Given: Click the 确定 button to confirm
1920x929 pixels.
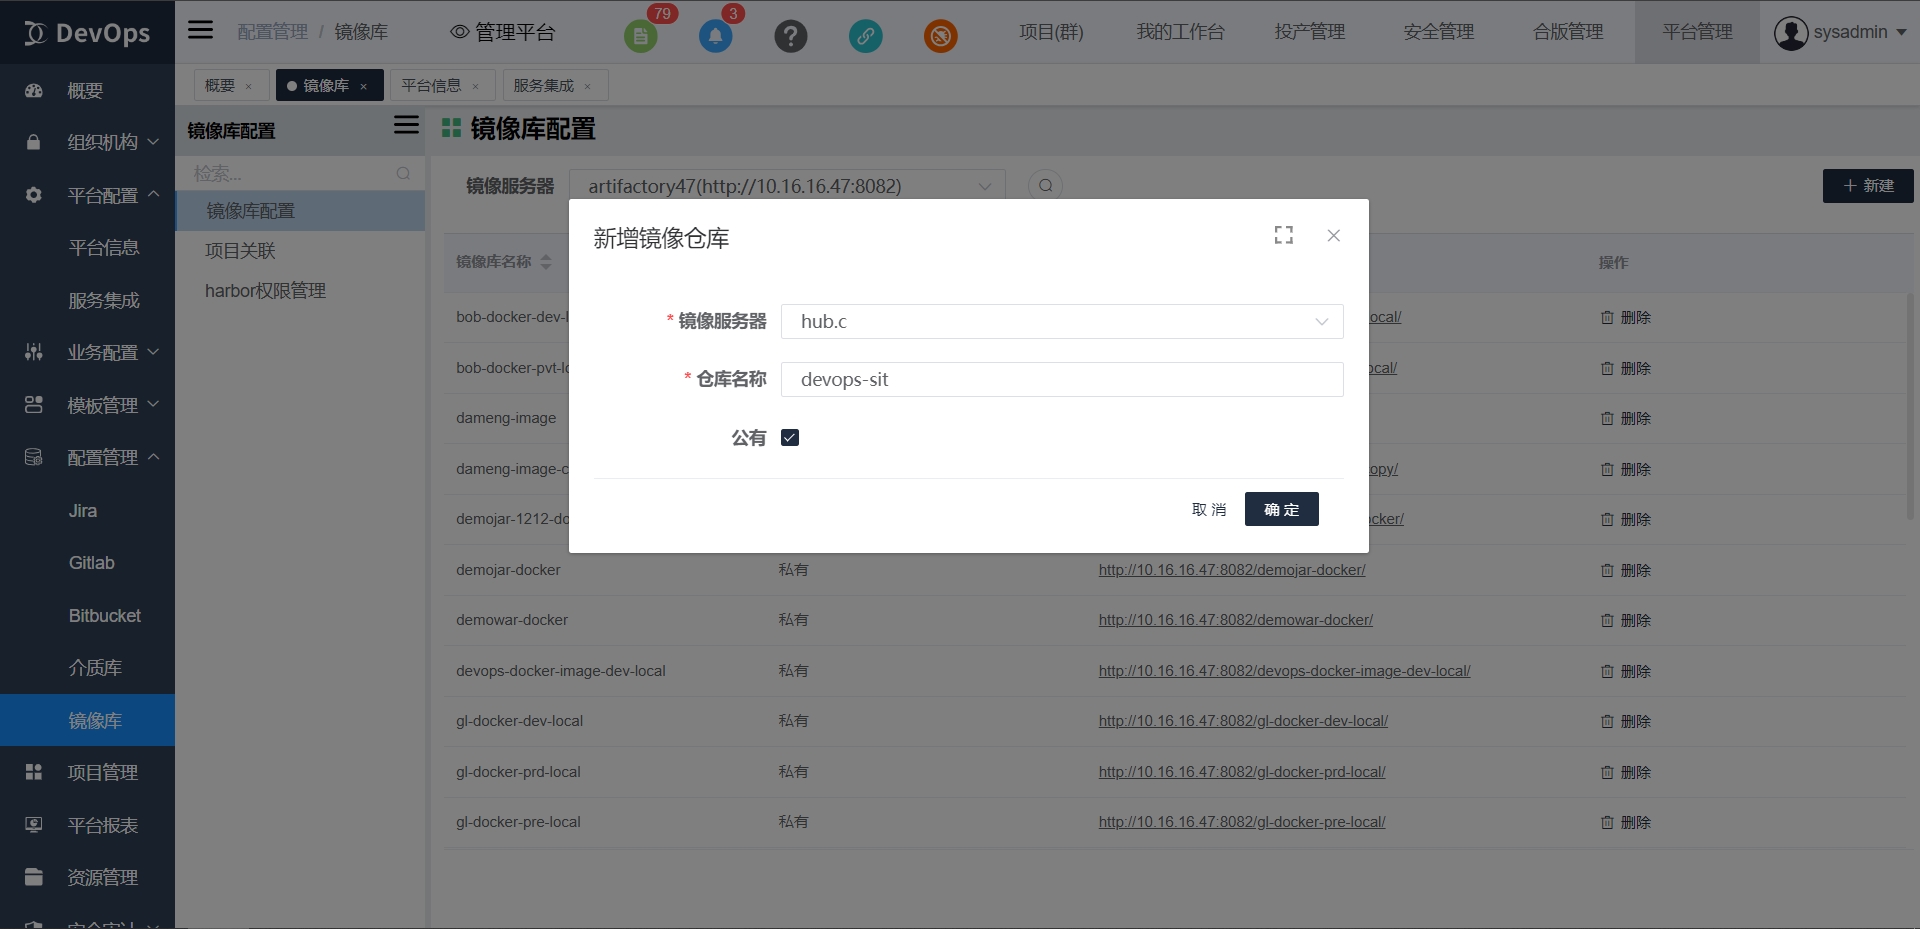Looking at the screenshot, I should 1281,510.
